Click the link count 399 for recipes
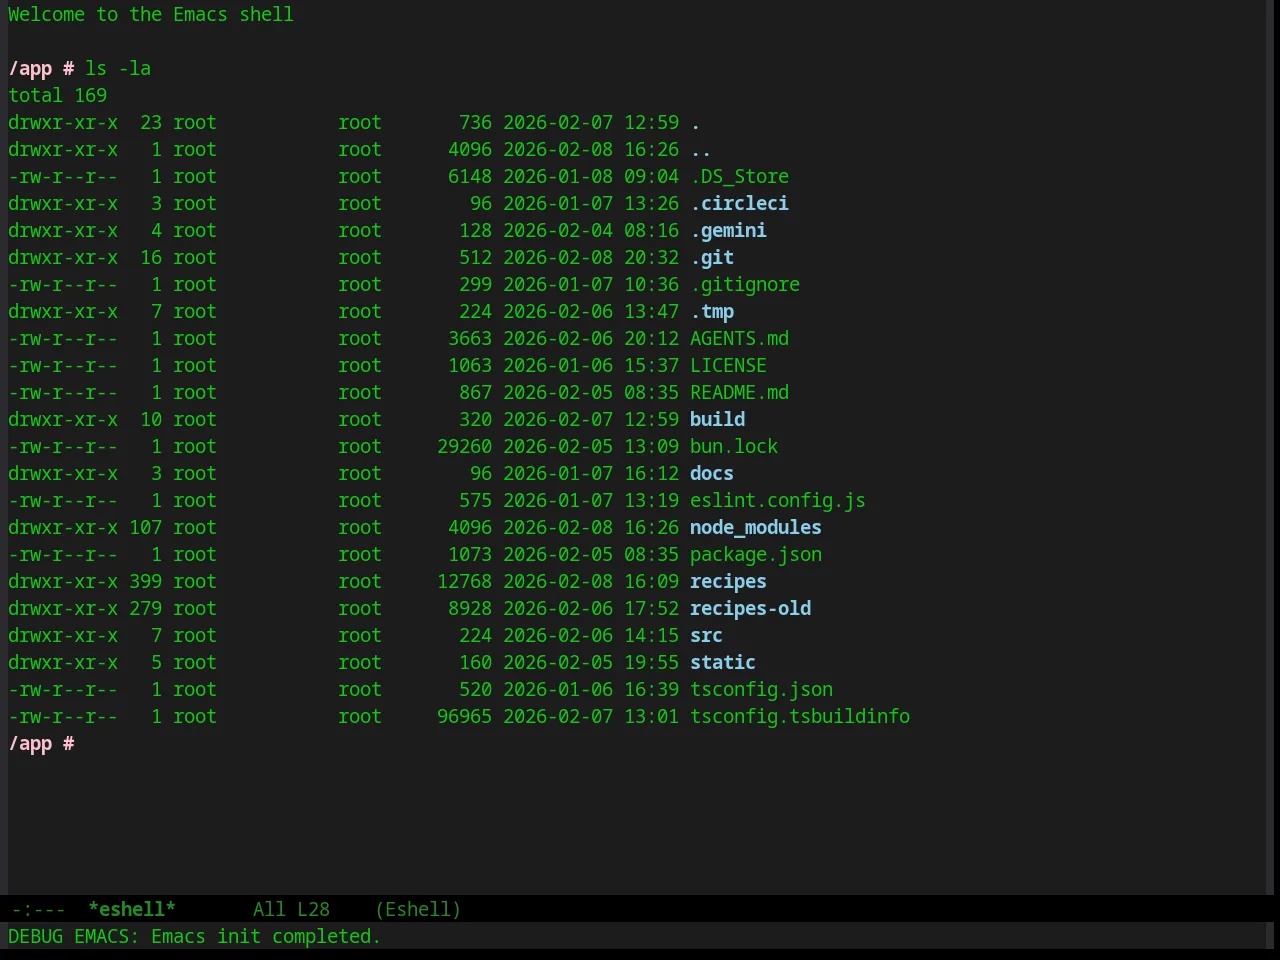This screenshot has height=960, width=1280. click(x=145, y=582)
